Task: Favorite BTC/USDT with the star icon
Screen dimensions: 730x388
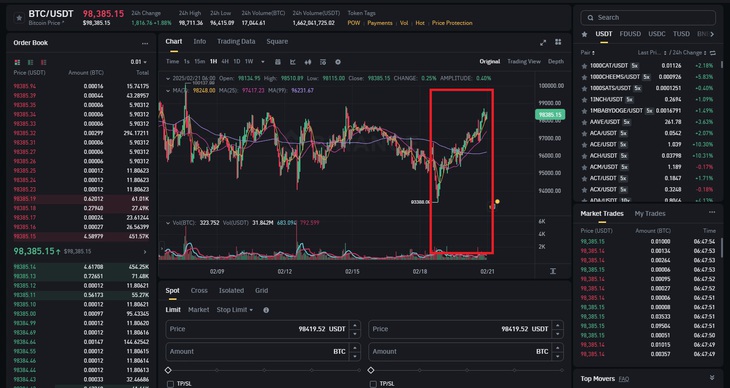Action: [x=19, y=18]
